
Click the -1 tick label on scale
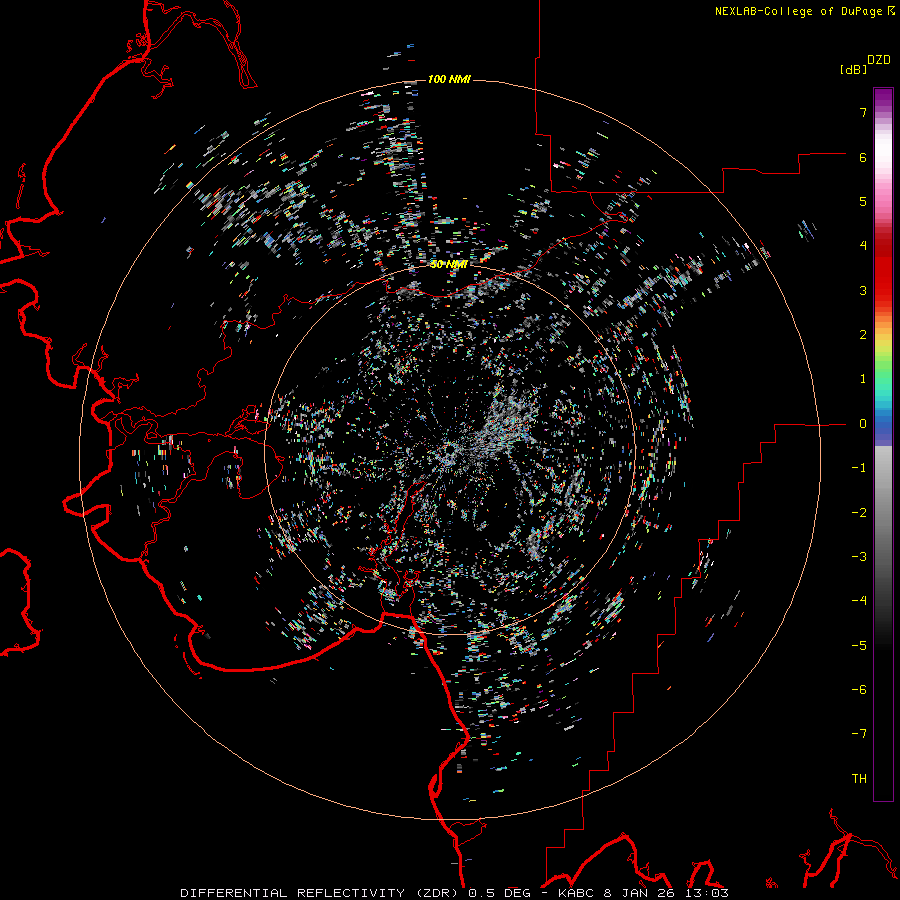pyautogui.click(x=859, y=468)
